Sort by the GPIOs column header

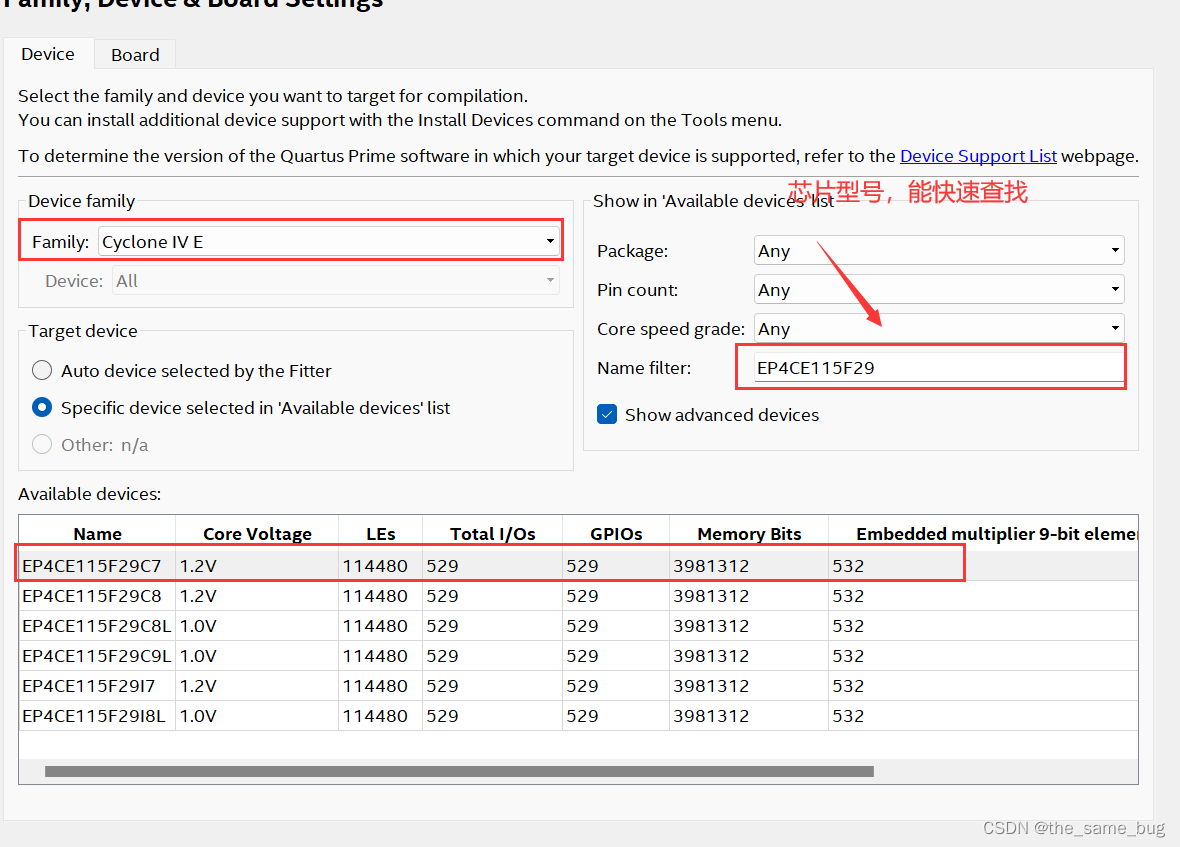coord(616,533)
